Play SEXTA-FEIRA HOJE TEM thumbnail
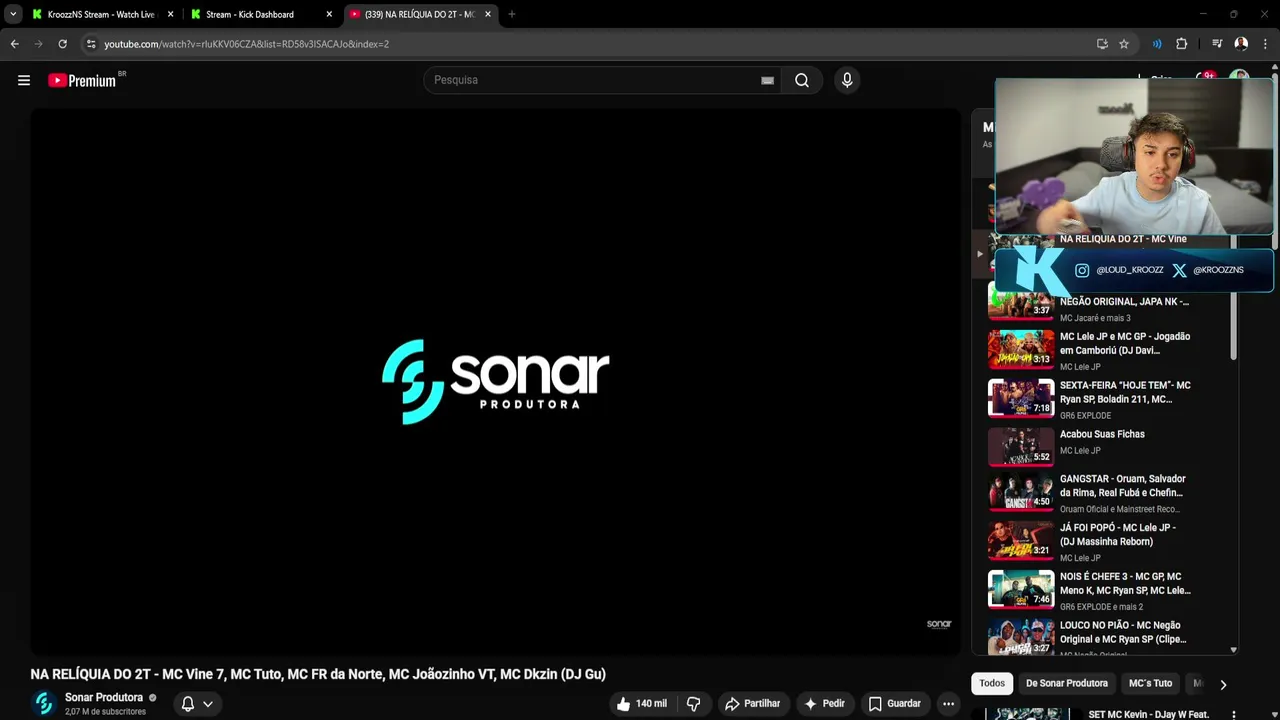1280x720 pixels. point(1021,399)
